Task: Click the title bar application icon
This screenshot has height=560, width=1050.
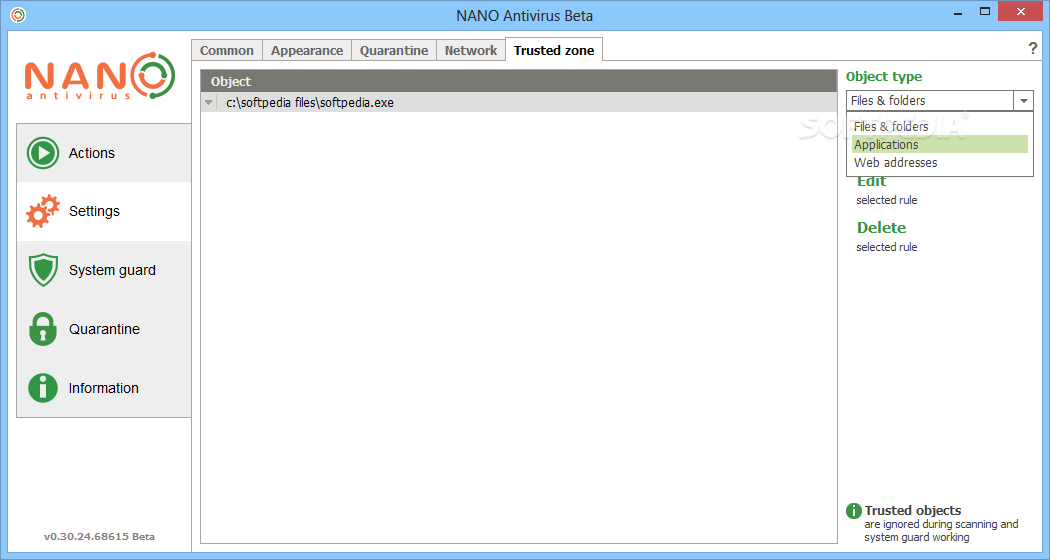Action: (18, 14)
